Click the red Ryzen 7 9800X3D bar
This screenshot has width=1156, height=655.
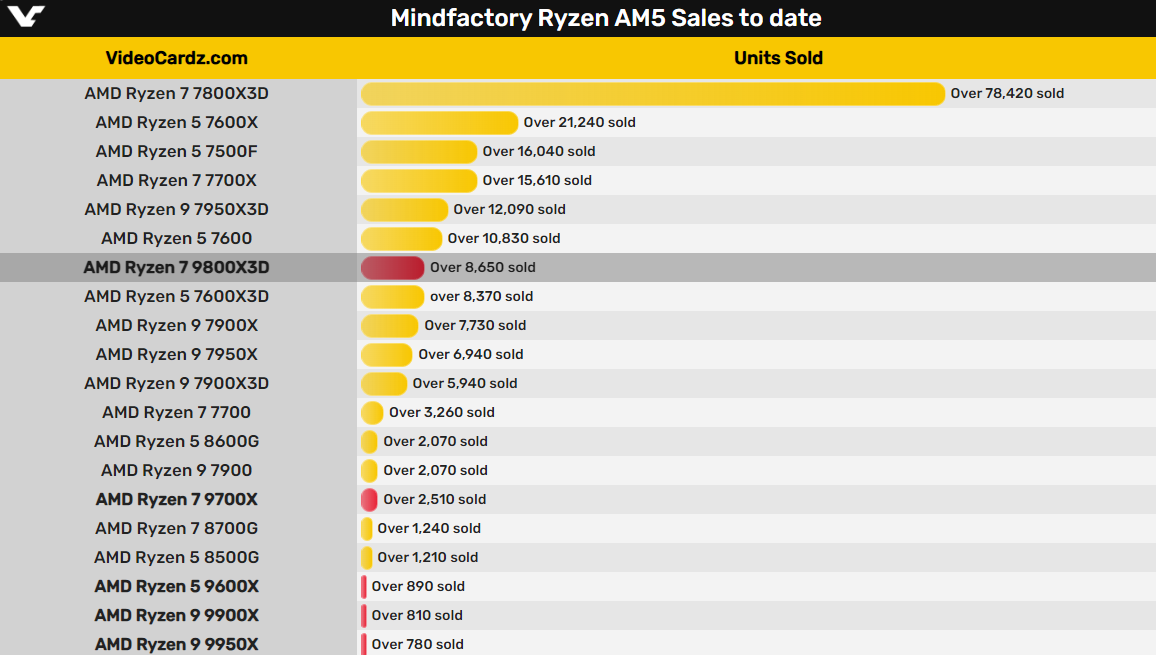(392, 268)
